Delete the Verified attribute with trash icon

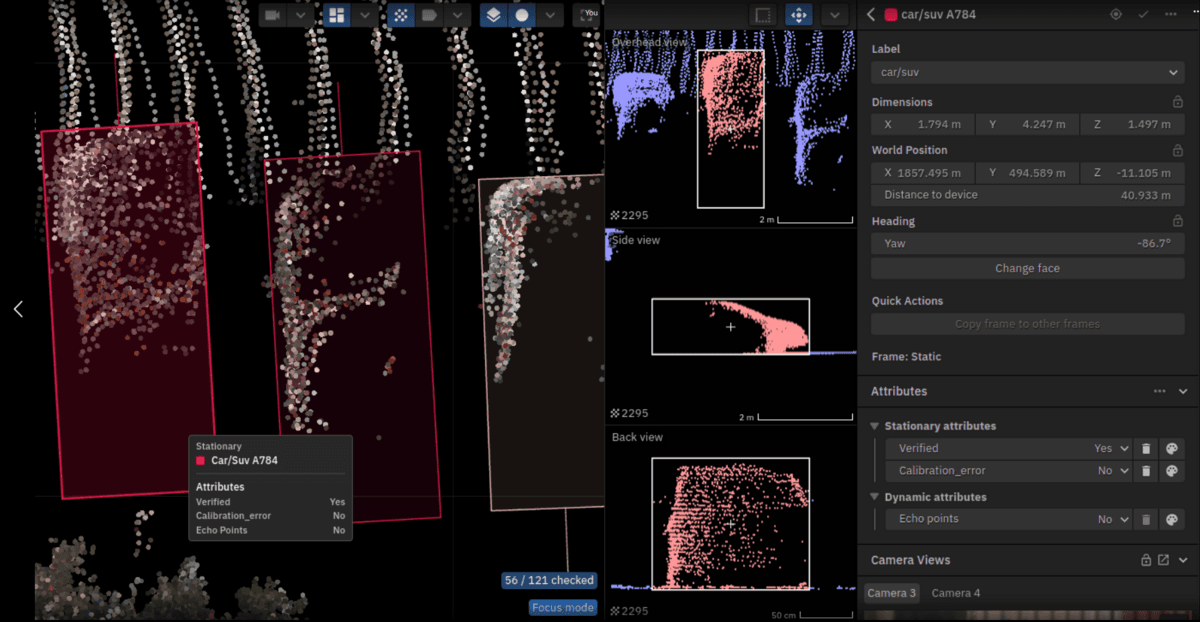point(1147,449)
